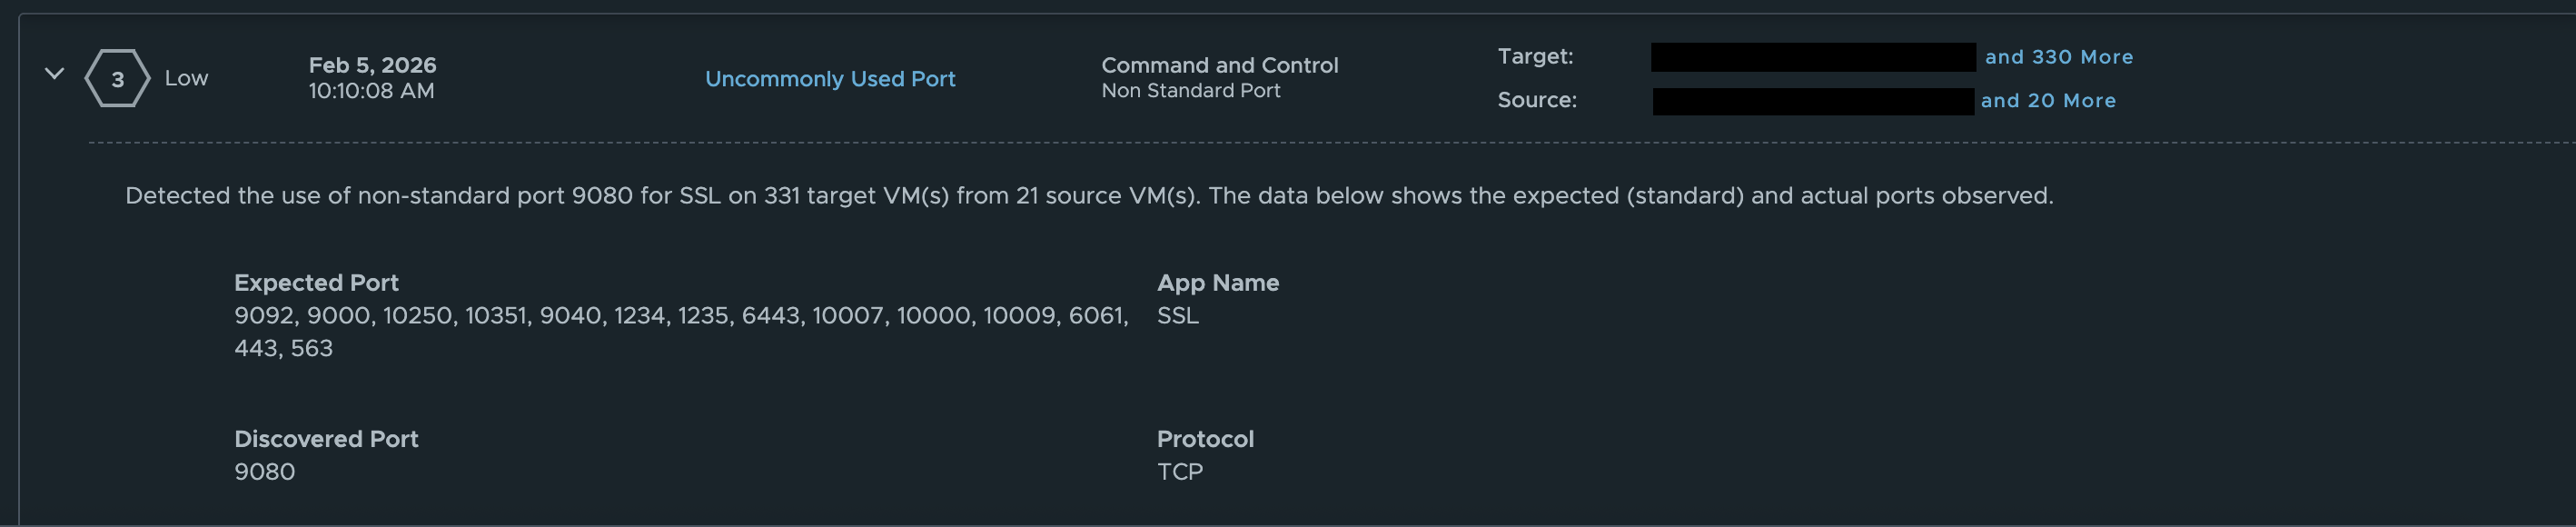
Task: Click the TCP protocol value
Action: coord(1179,472)
